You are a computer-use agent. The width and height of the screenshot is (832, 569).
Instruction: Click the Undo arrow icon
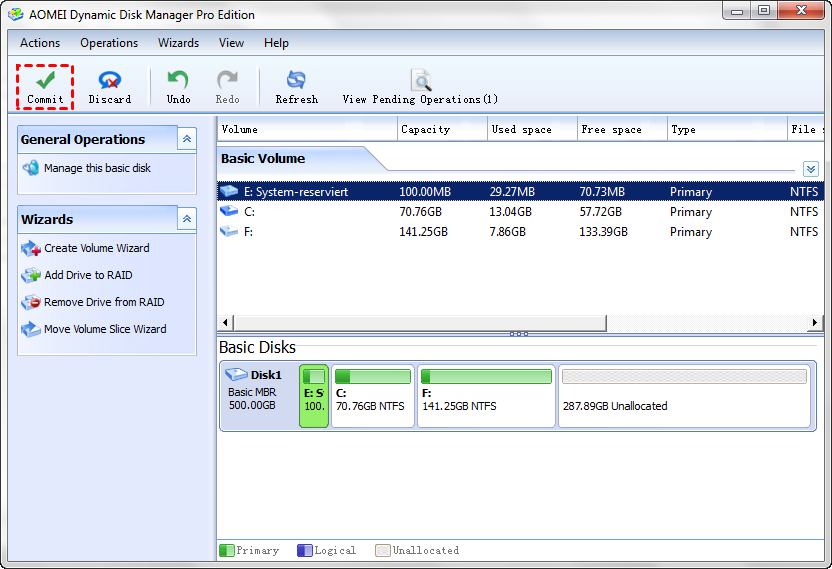pos(178,80)
